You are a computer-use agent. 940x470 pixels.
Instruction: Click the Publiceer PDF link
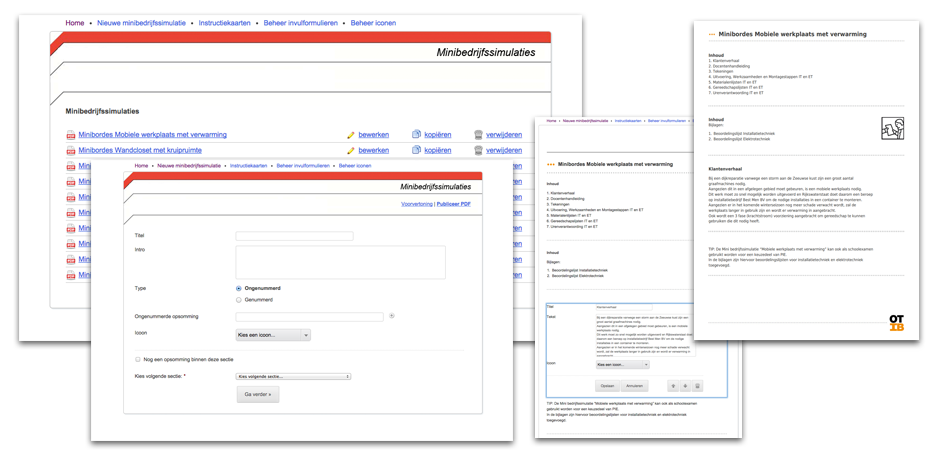click(454, 204)
